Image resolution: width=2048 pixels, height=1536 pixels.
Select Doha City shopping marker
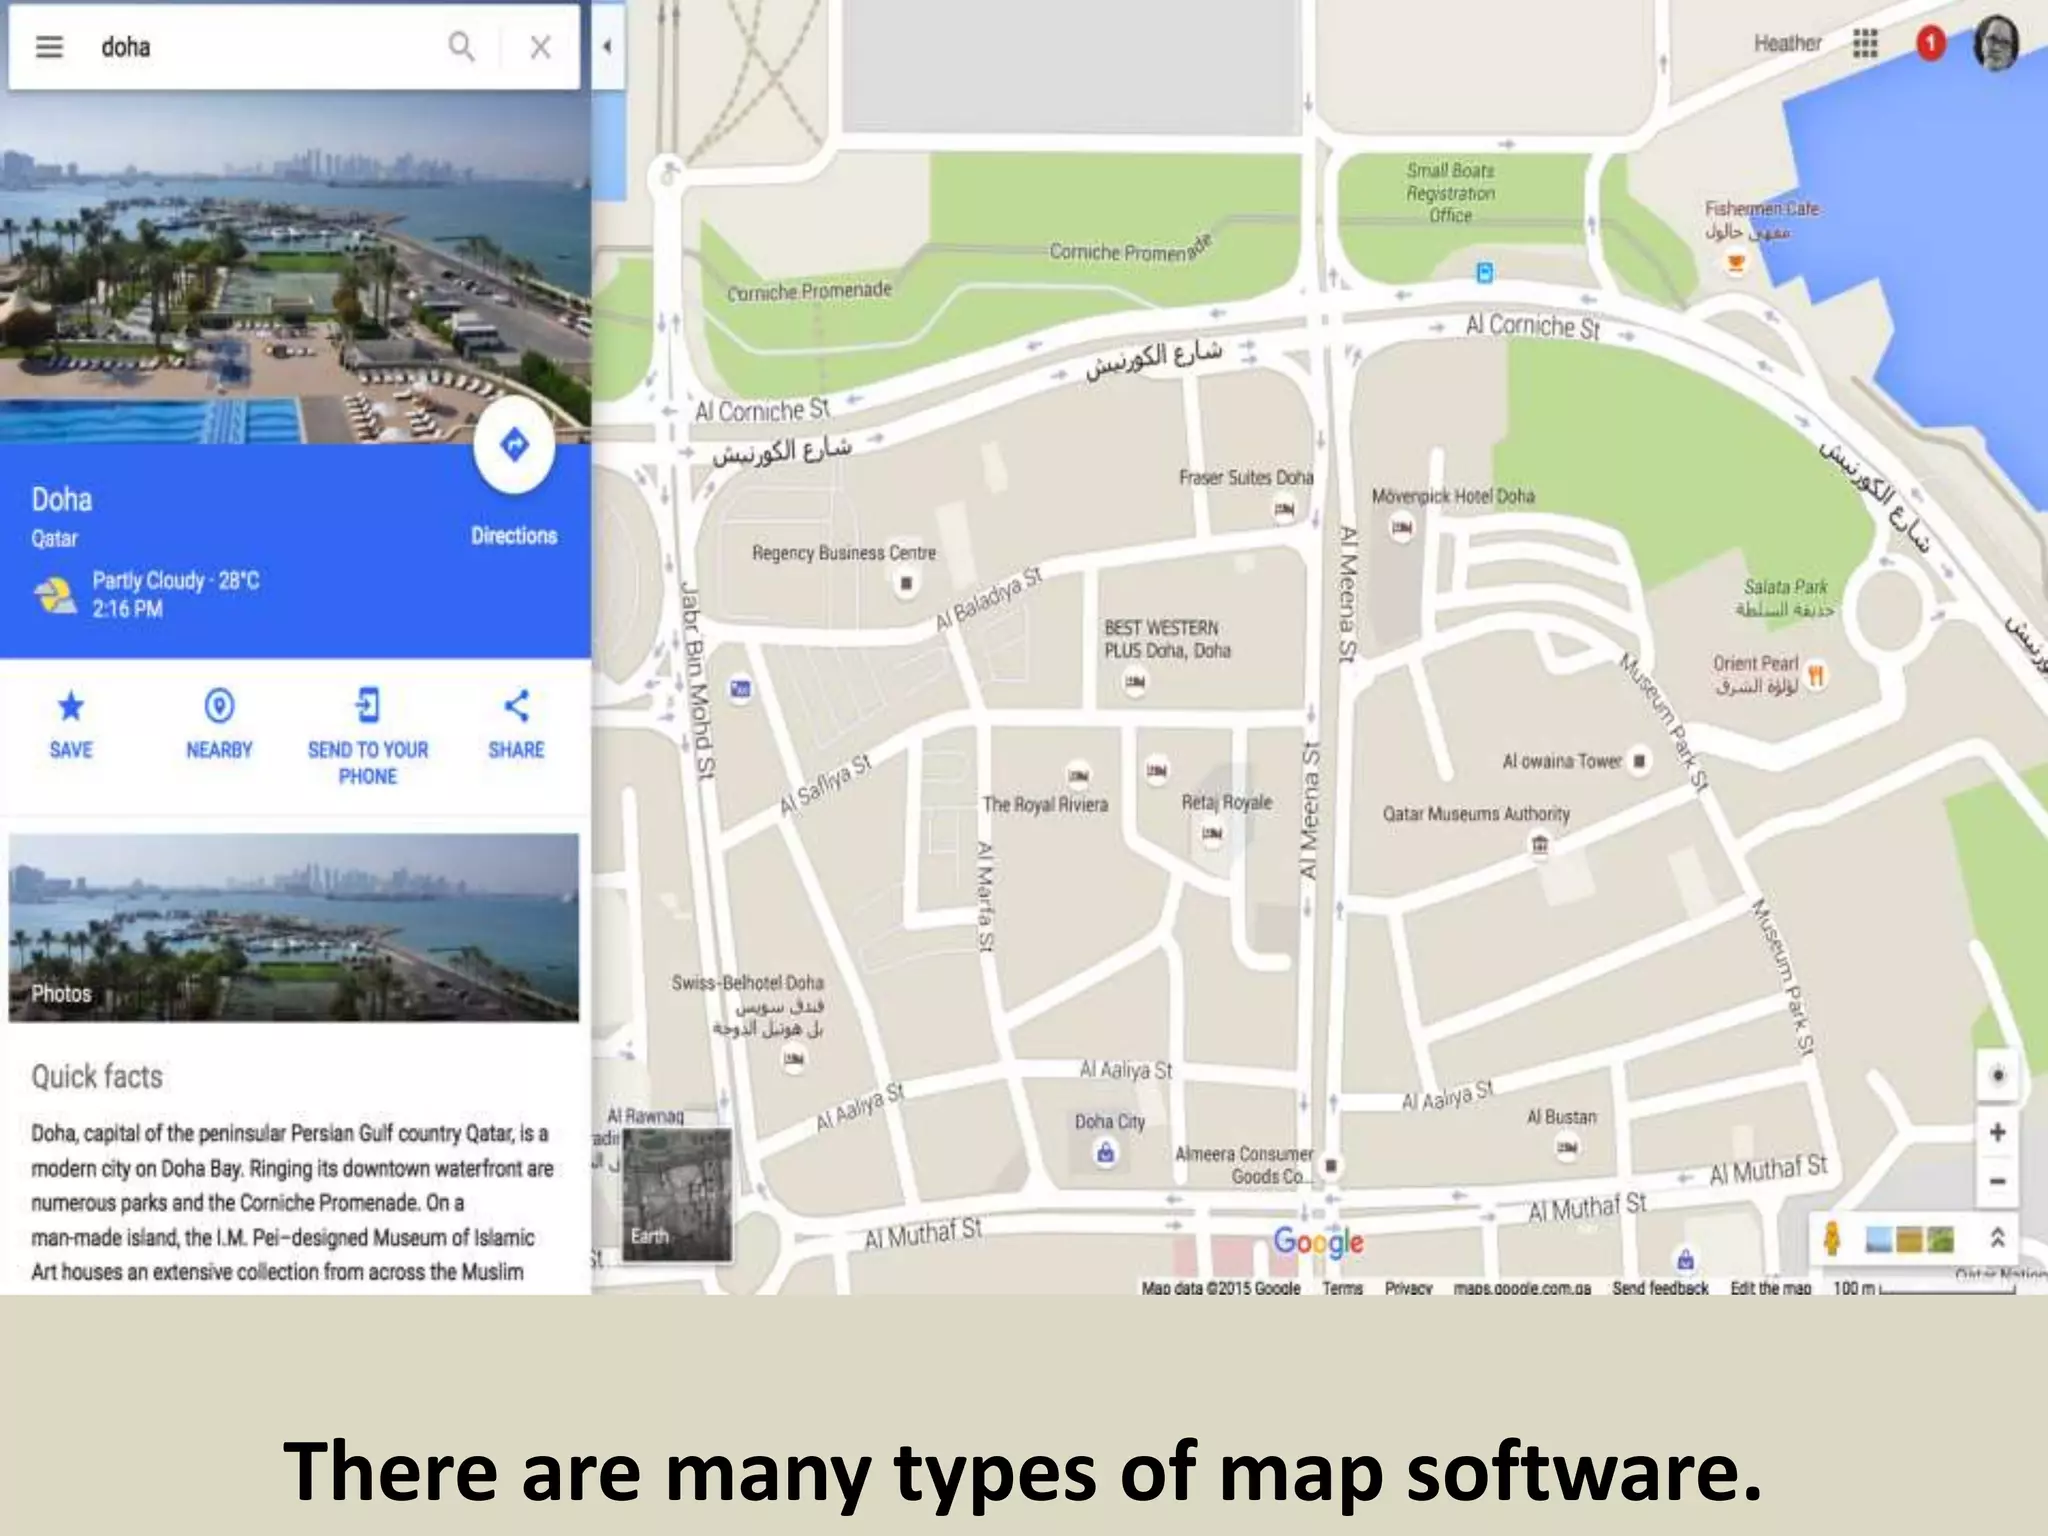(x=1105, y=1153)
